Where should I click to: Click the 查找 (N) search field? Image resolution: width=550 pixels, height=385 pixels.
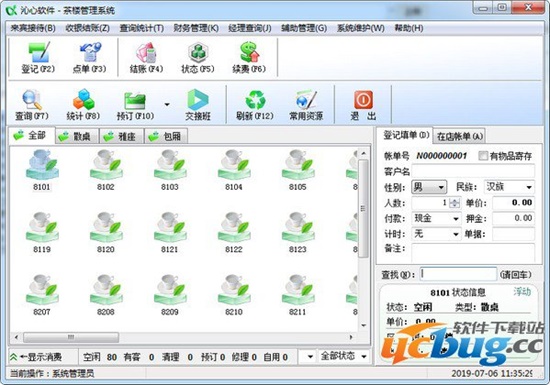[458, 274]
